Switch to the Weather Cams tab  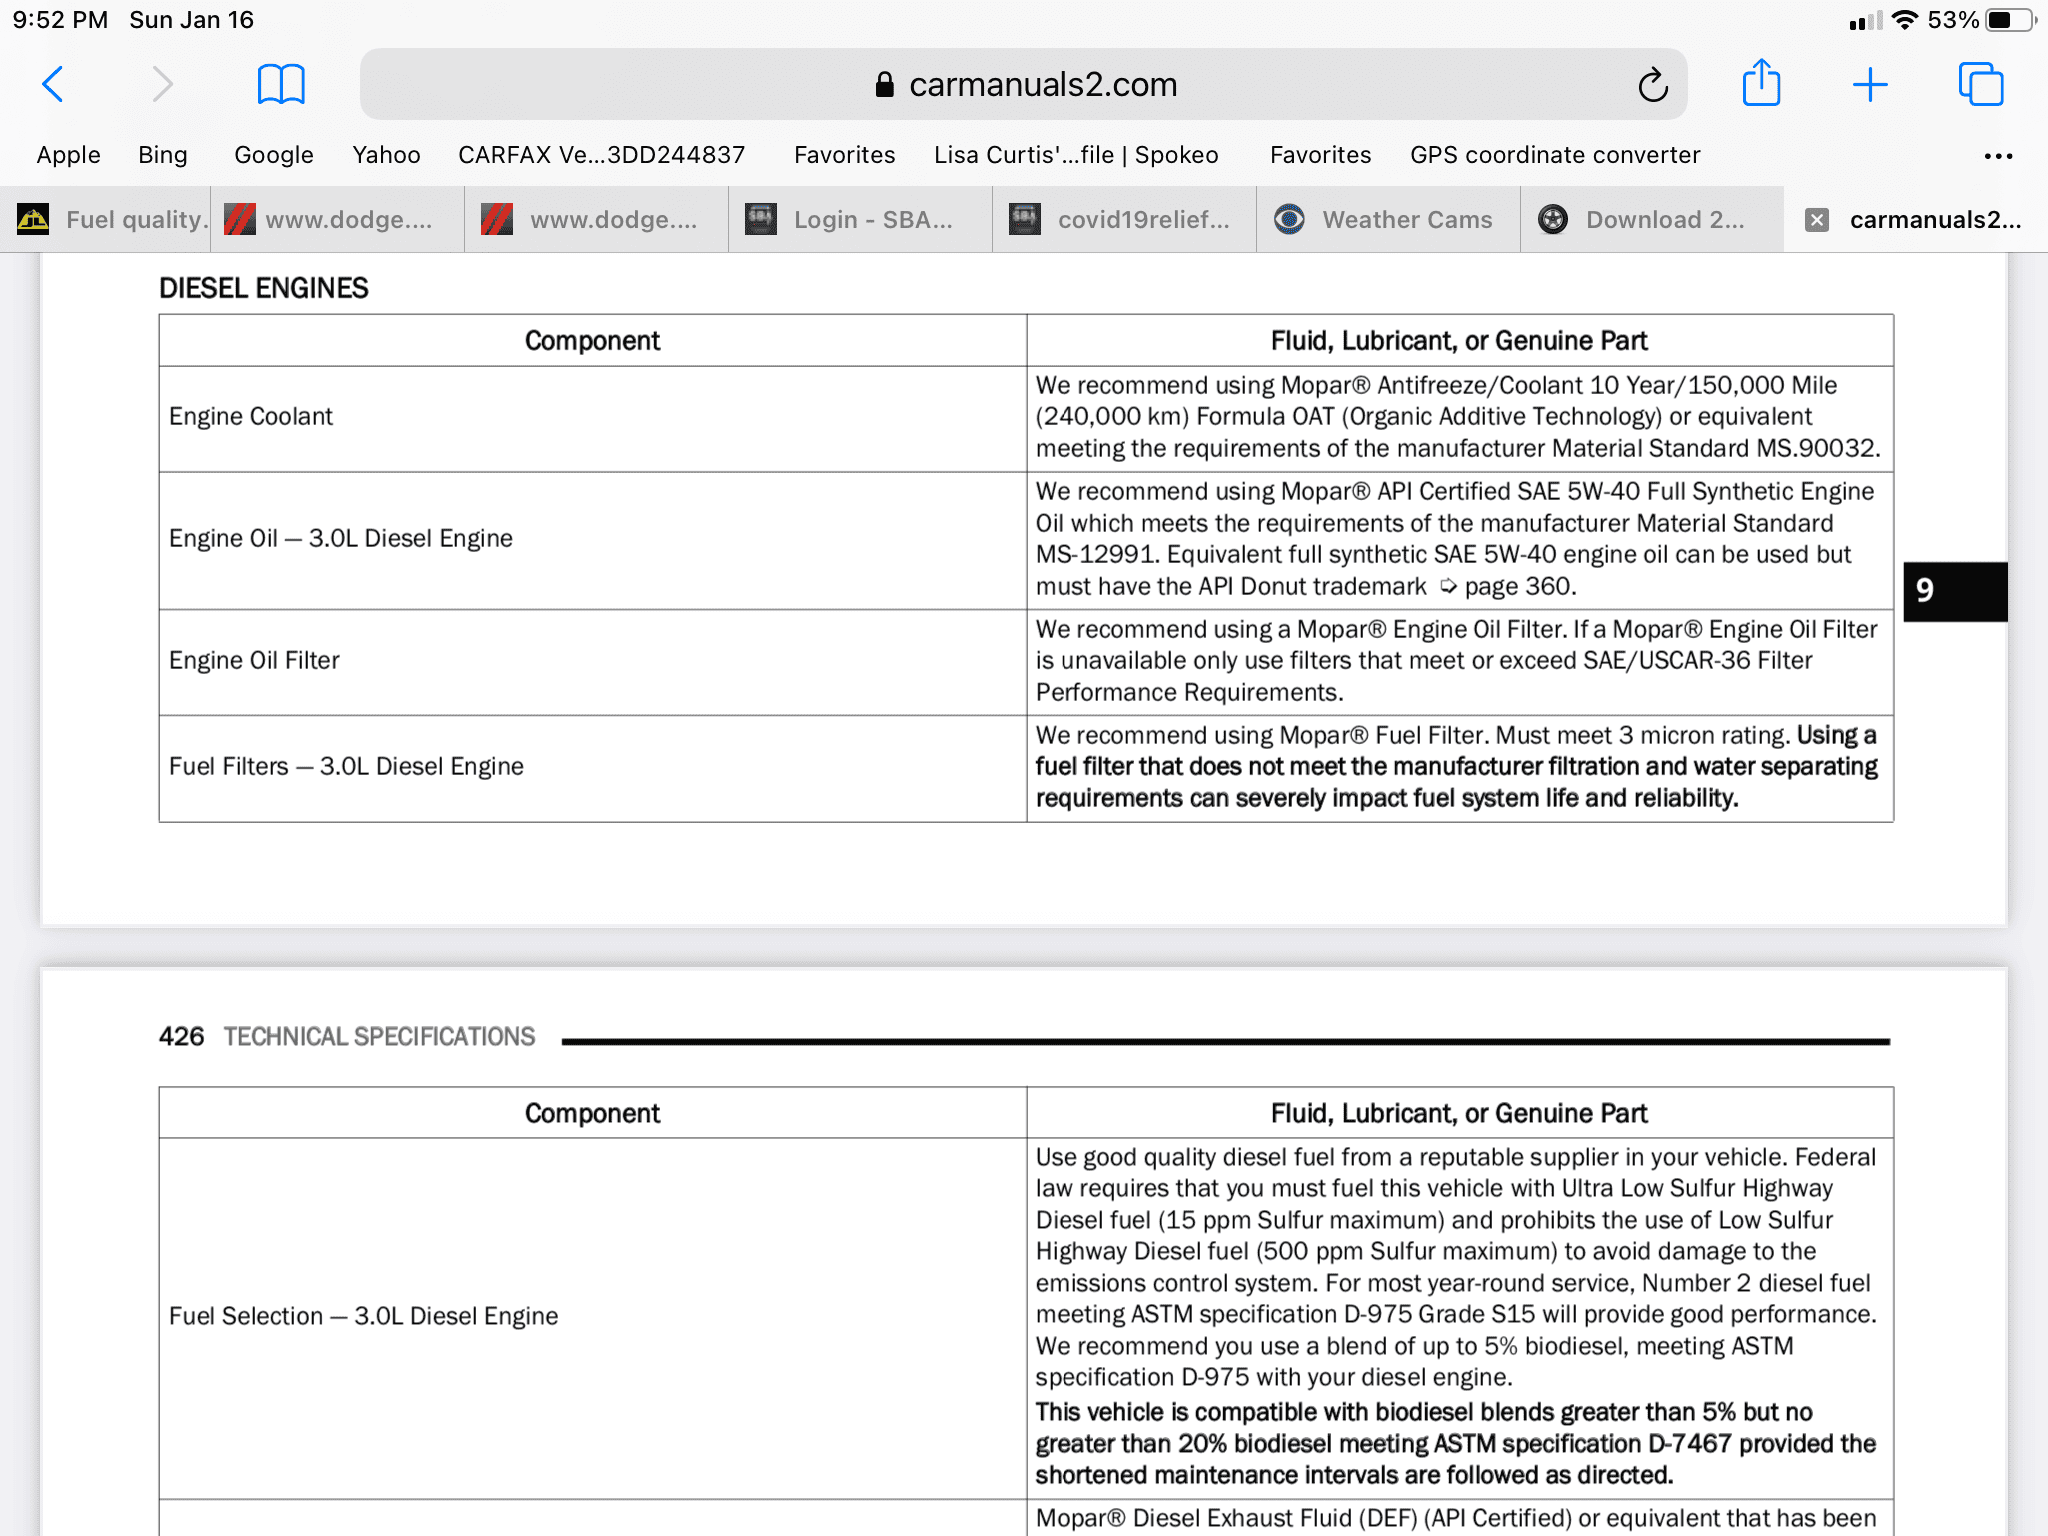(x=1388, y=220)
